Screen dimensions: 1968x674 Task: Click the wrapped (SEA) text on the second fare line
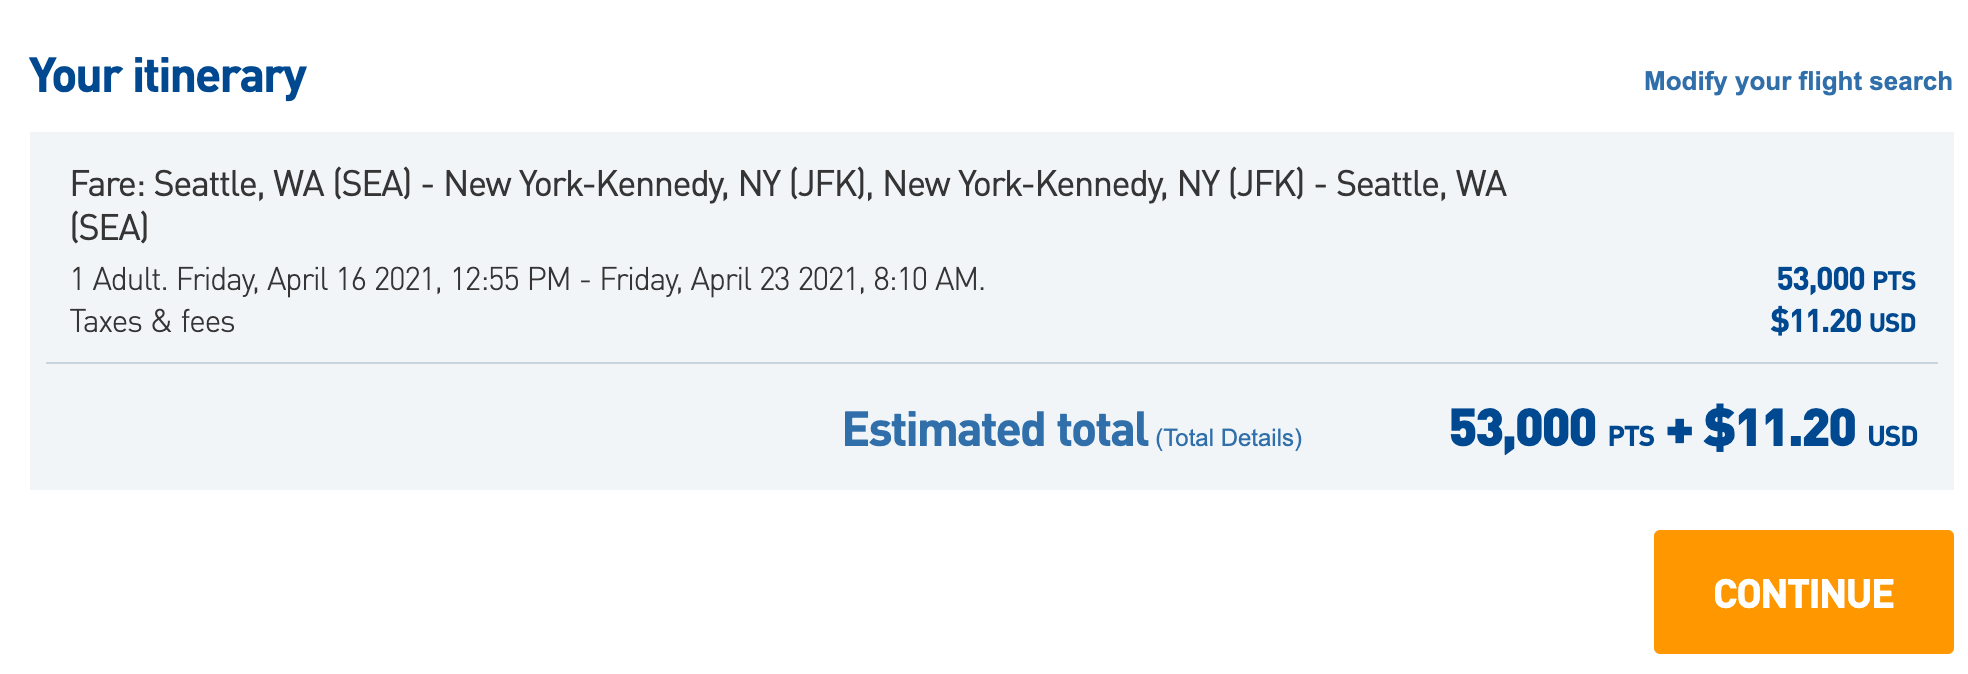(x=110, y=228)
